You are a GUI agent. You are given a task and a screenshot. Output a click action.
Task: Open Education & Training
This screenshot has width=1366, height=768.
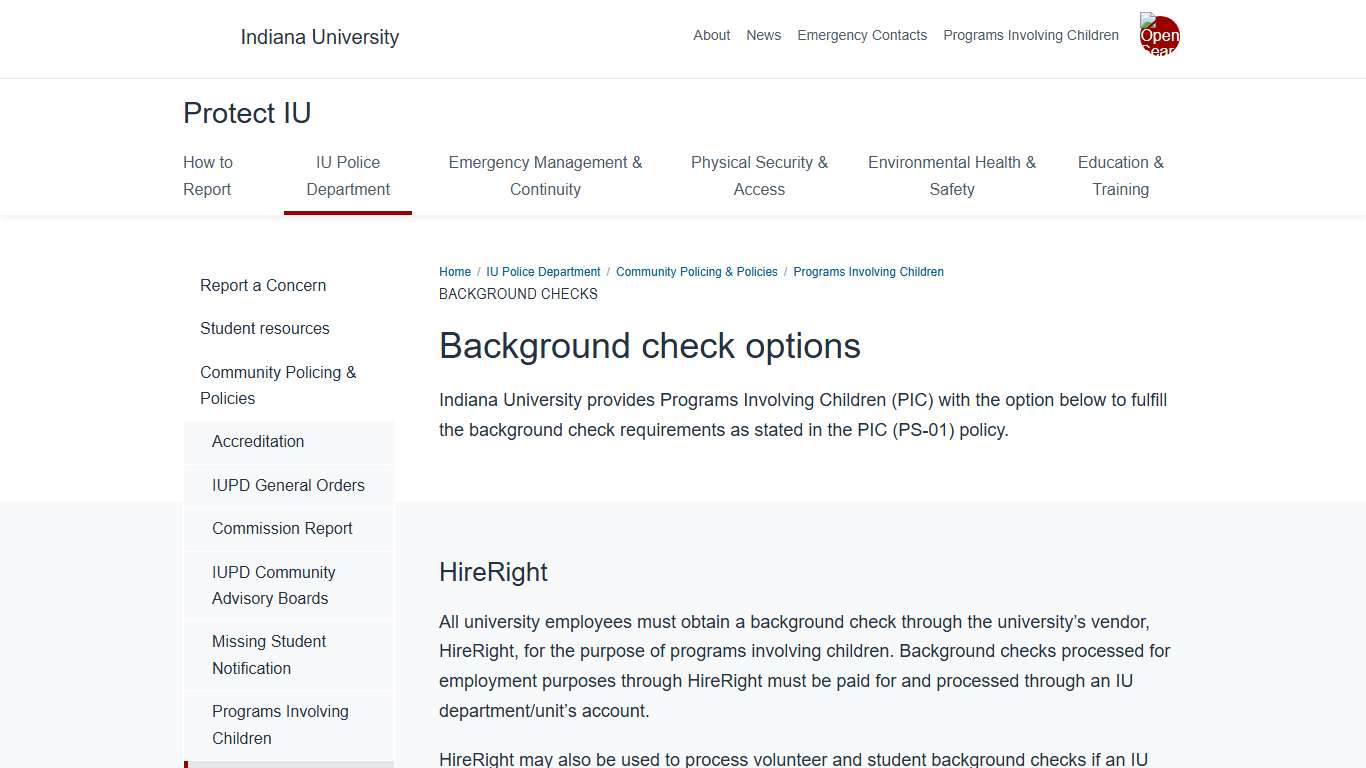click(x=1120, y=176)
